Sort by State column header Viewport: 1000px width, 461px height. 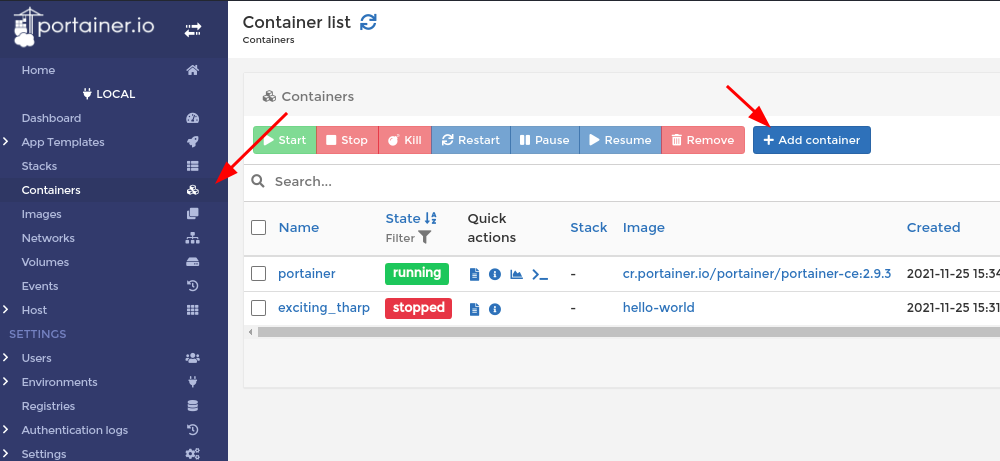[x=411, y=218]
